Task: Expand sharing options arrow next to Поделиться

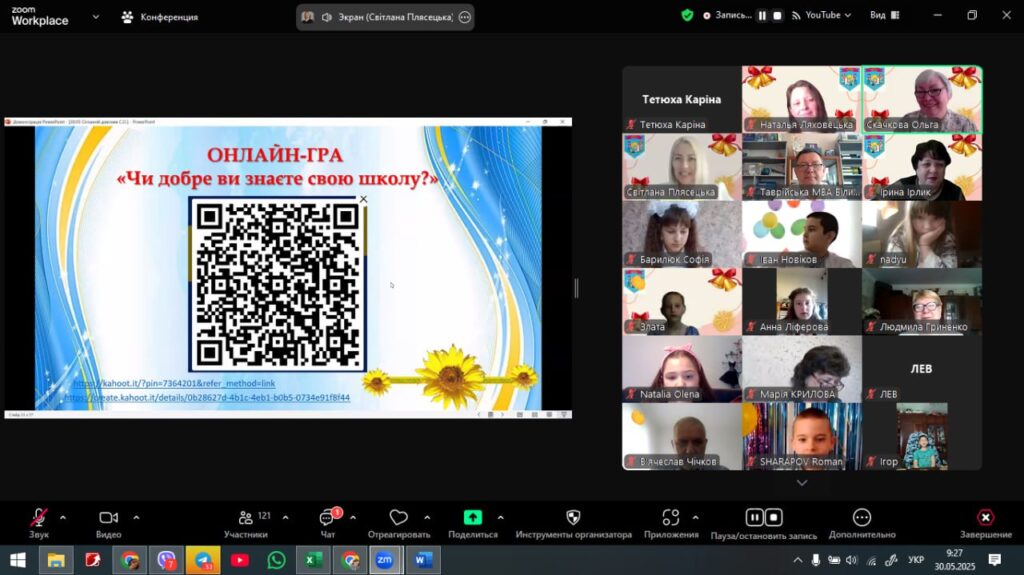Action: pyautogui.click(x=500, y=518)
